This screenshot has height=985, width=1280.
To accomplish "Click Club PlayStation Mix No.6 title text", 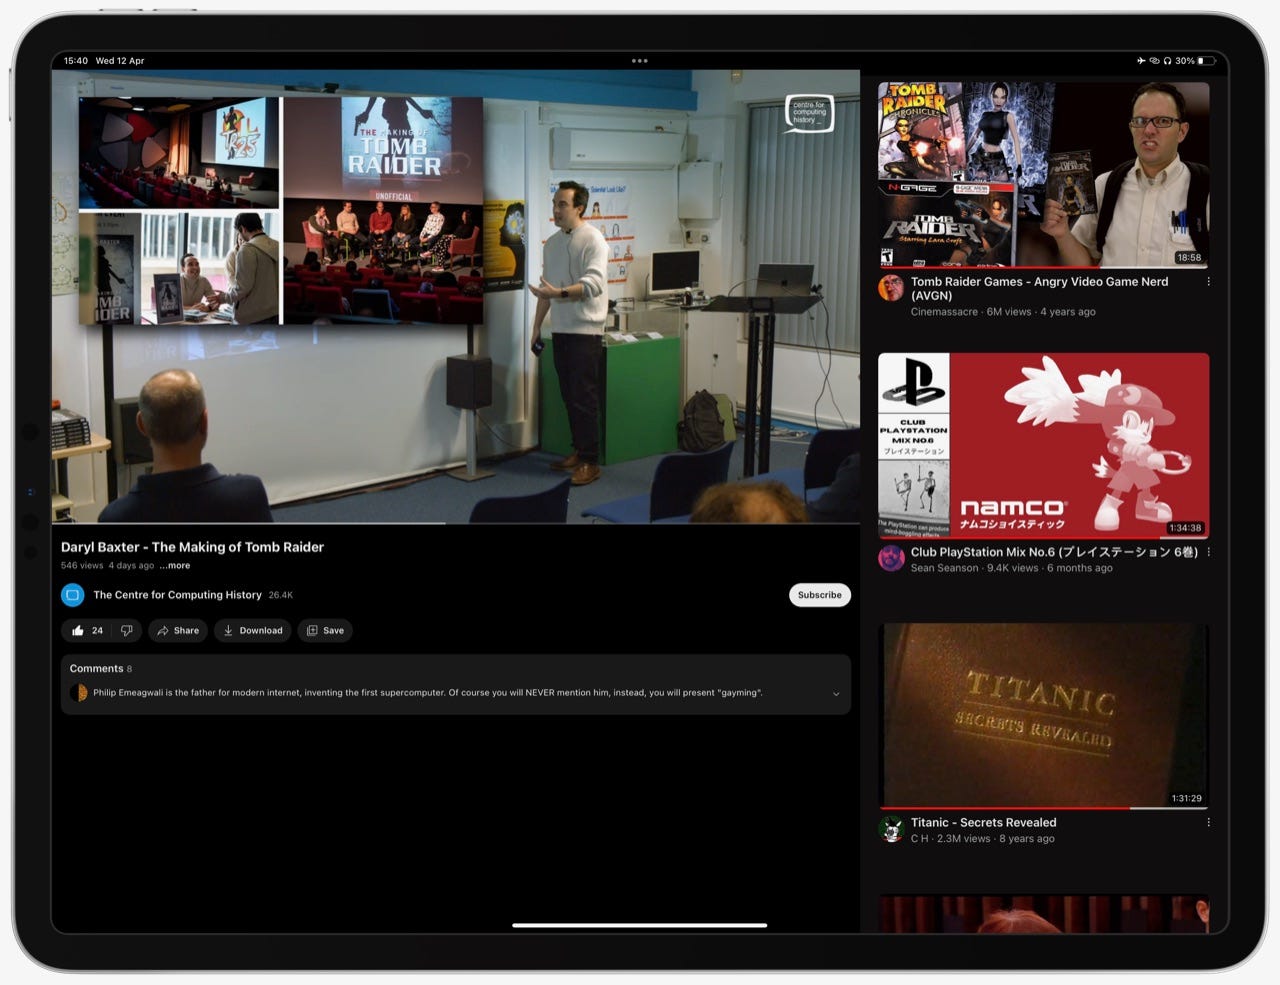I will (x=1054, y=552).
